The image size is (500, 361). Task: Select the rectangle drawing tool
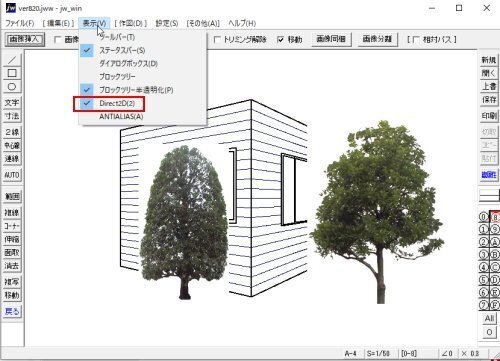12,73
